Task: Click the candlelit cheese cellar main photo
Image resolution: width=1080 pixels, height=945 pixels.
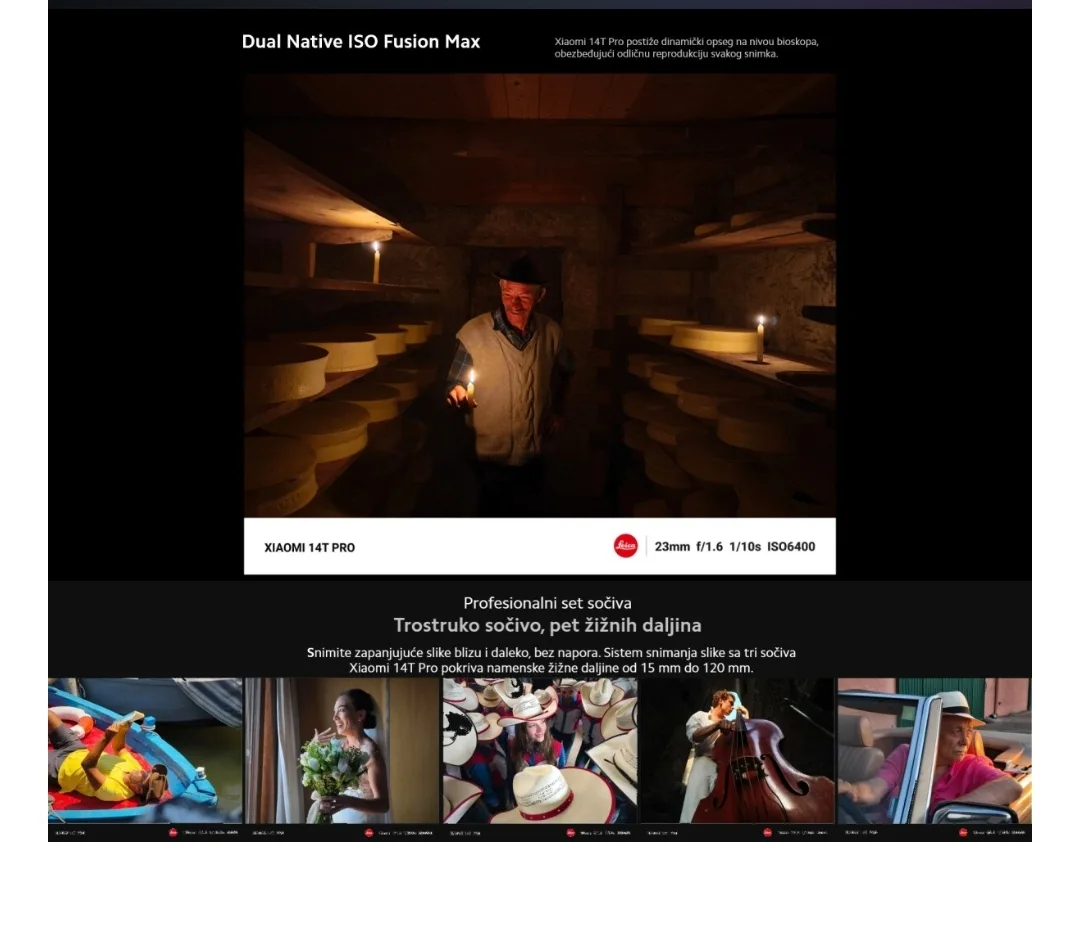Action: coord(539,295)
